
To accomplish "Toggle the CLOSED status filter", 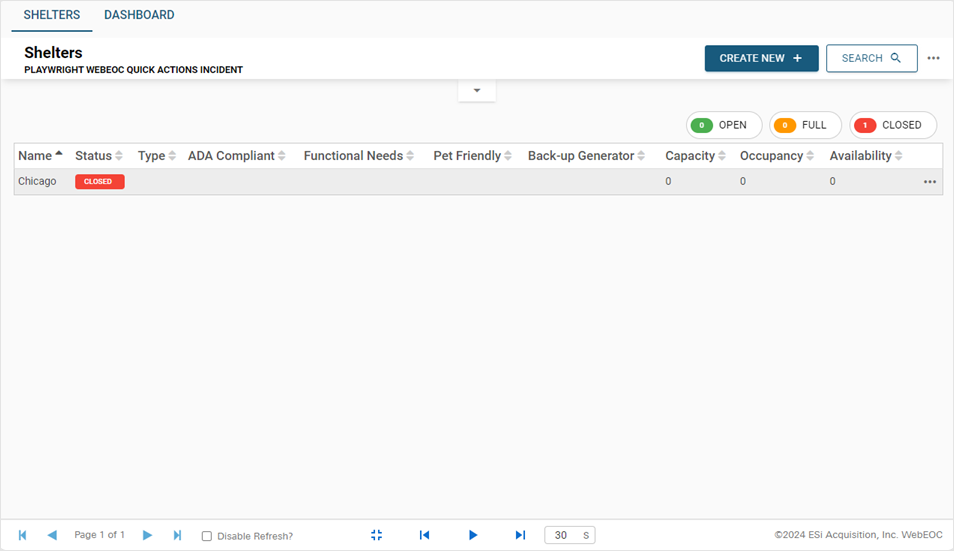I will pyautogui.click(x=892, y=125).
